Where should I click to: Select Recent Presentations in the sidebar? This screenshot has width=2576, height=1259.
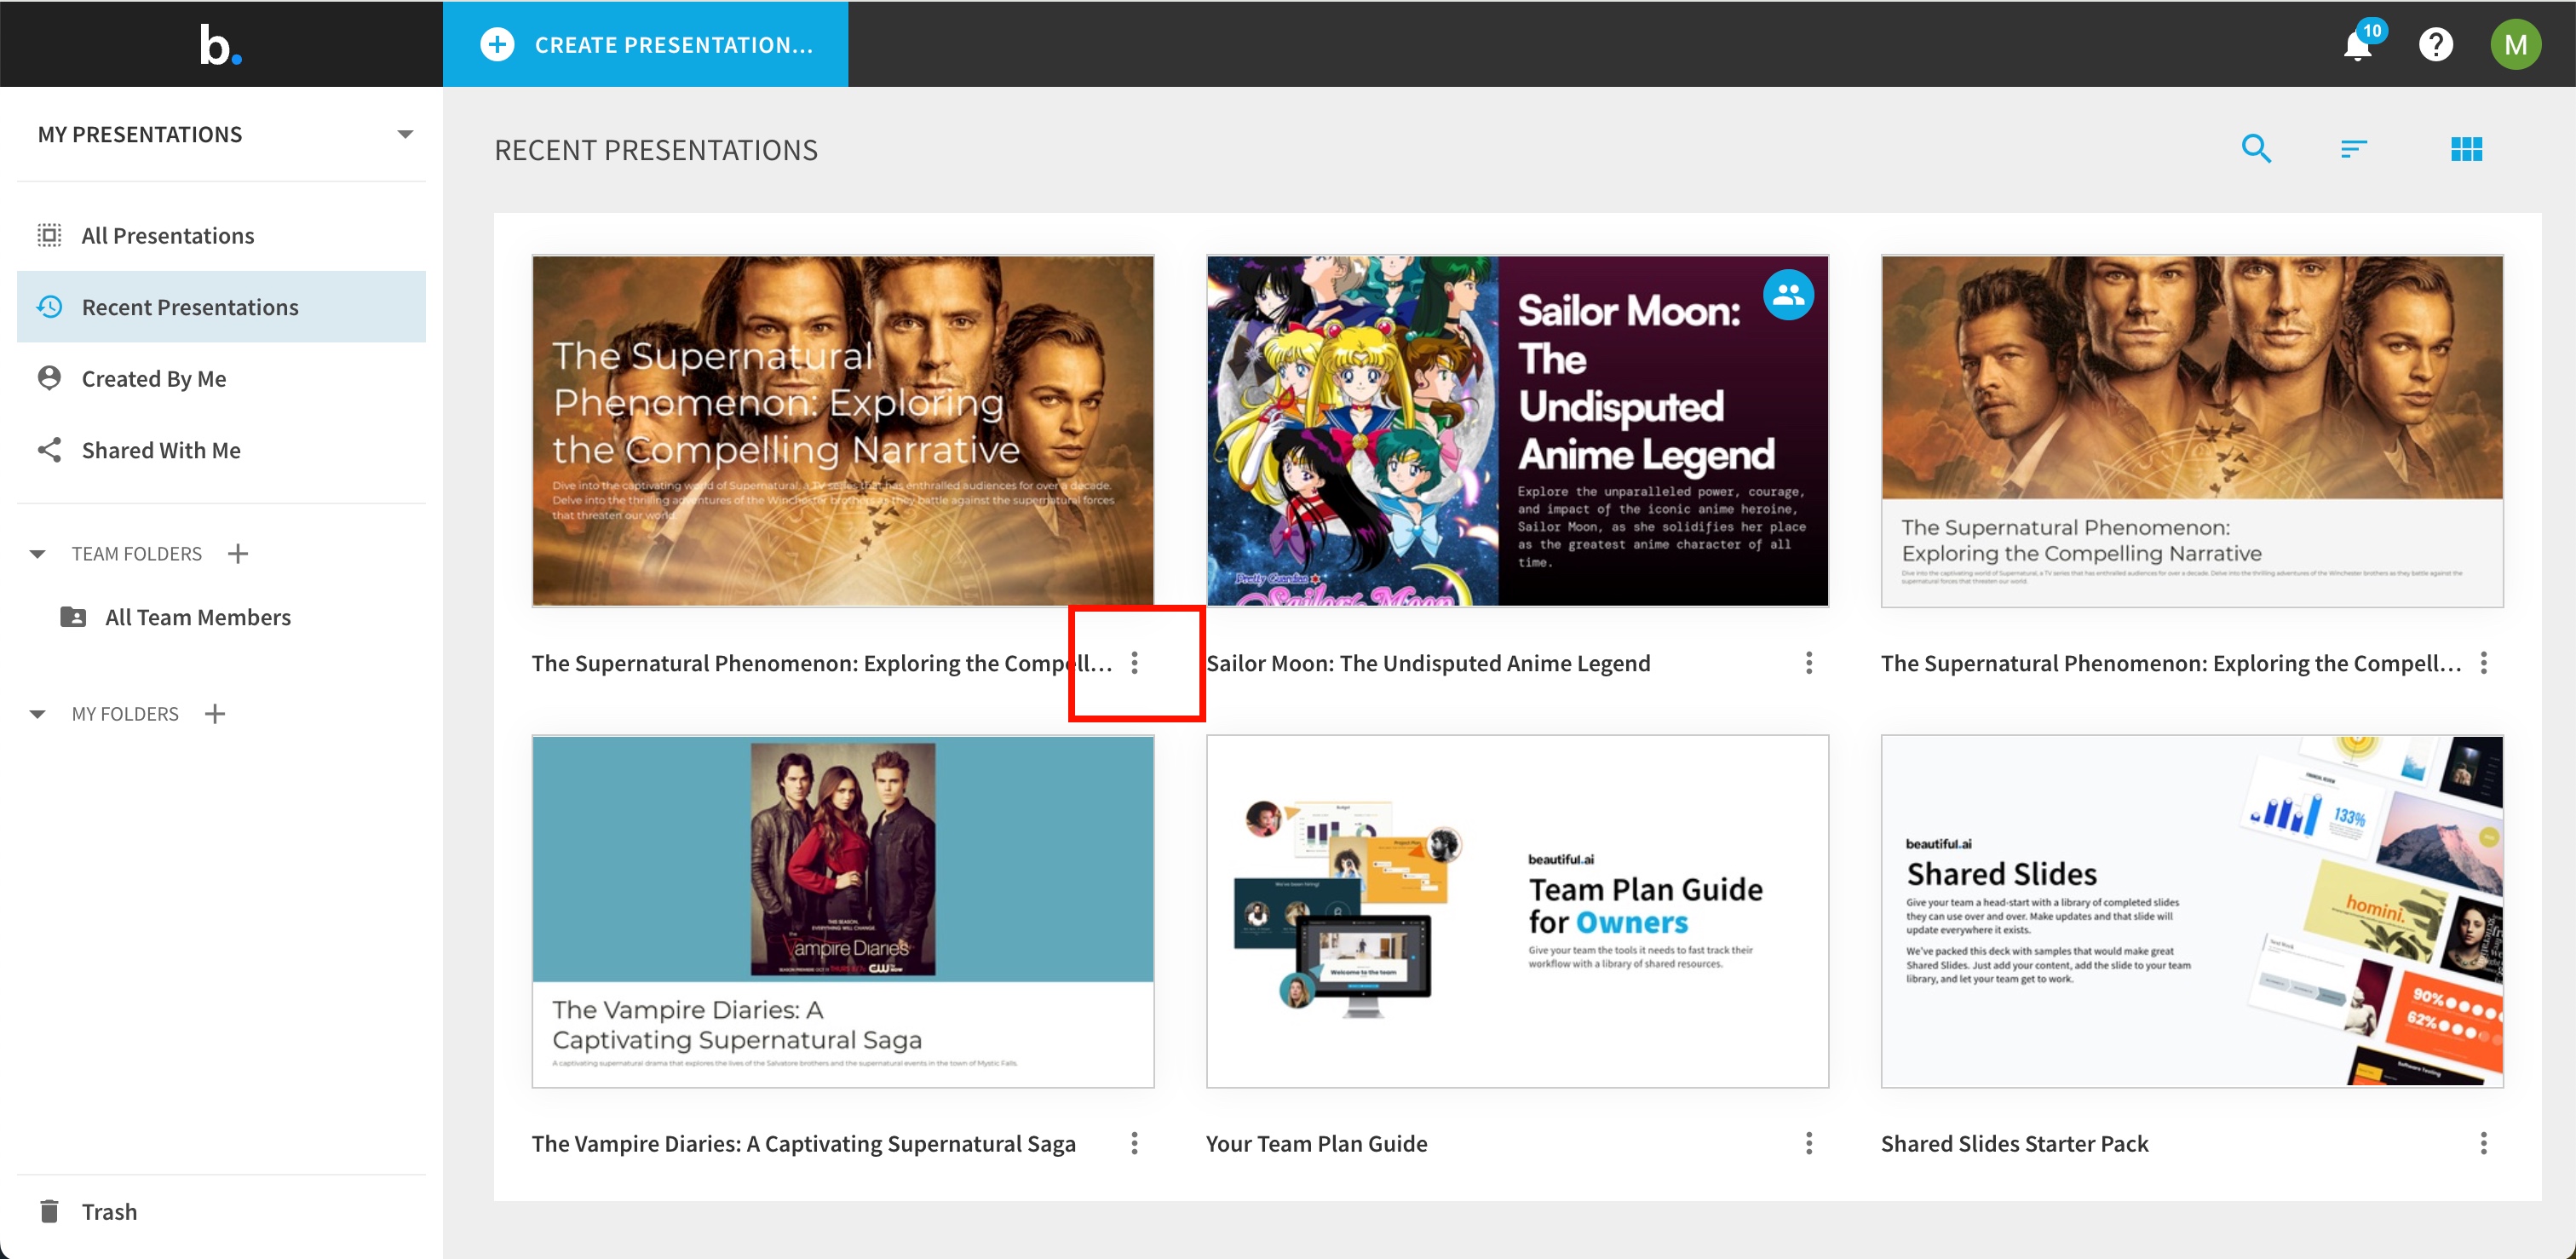(221, 307)
